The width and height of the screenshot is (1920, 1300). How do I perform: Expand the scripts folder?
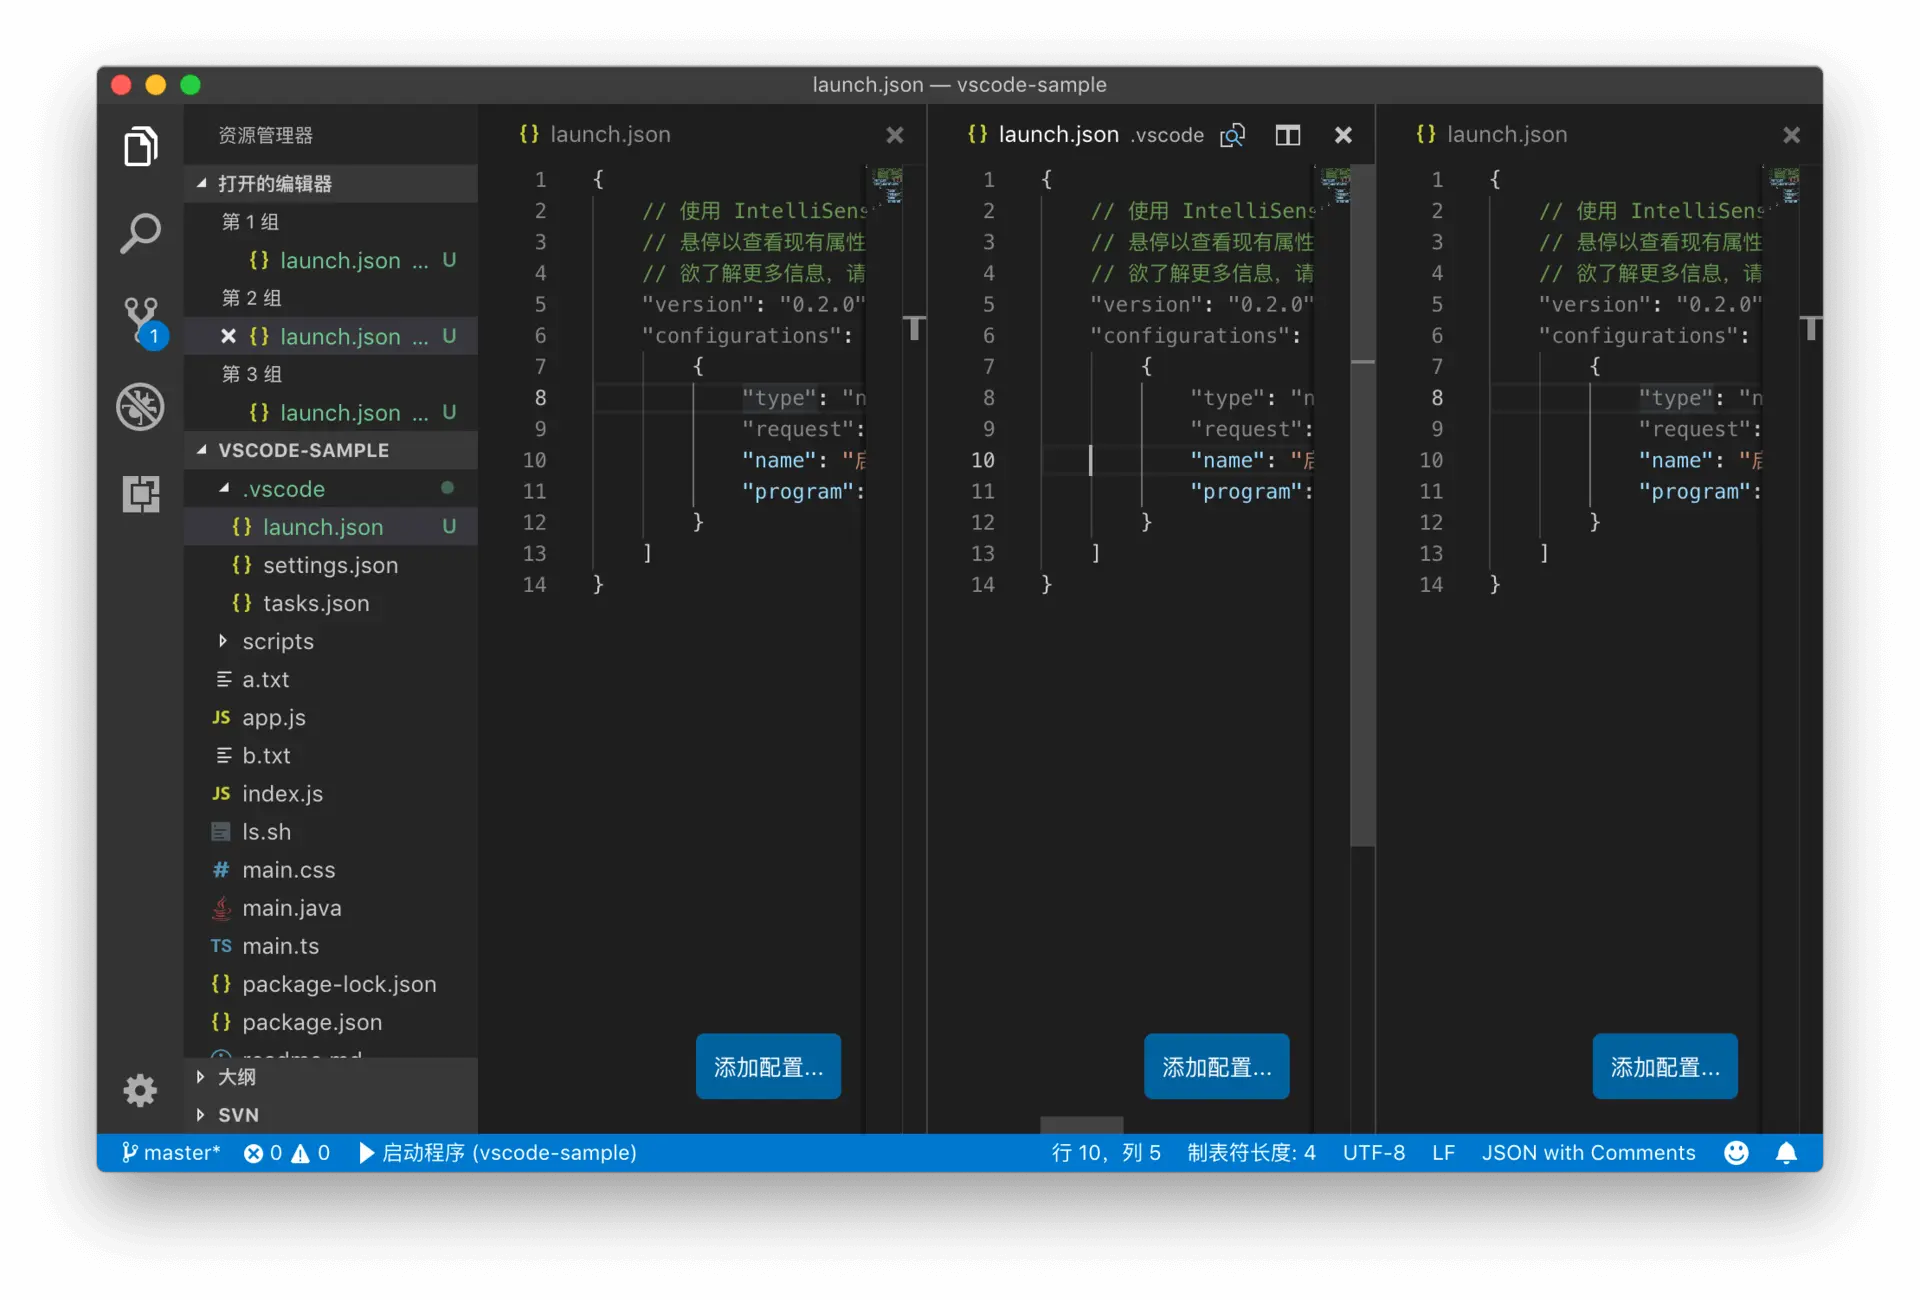coord(277,641)
